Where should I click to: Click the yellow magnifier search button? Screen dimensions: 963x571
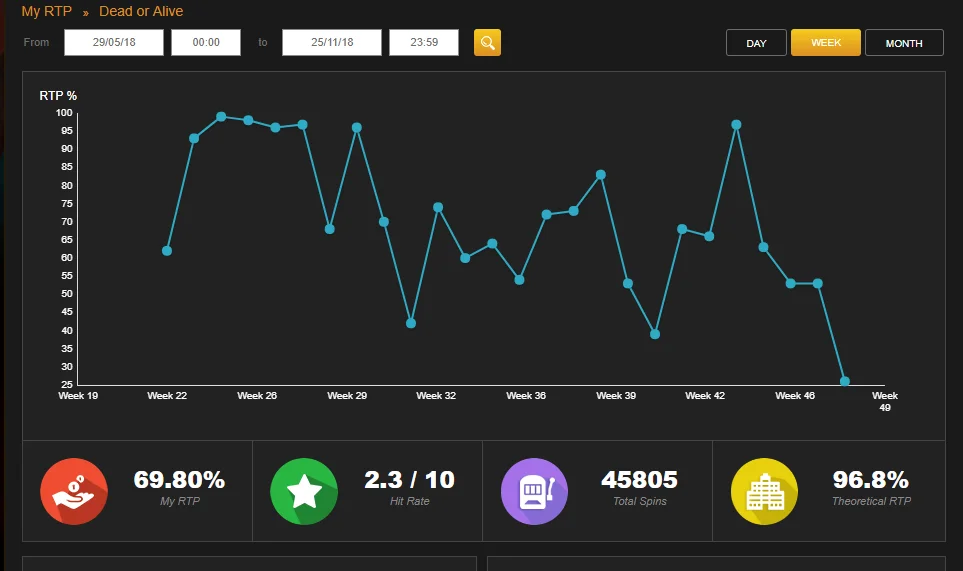click(487, 42)
